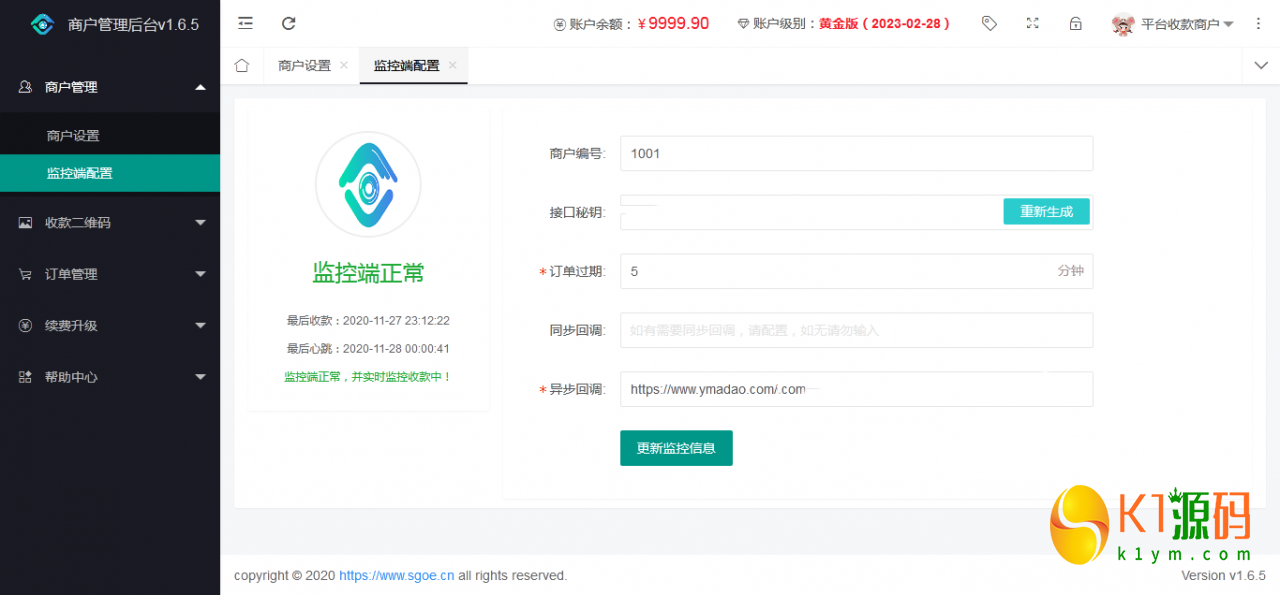
Task: Click the 订单过期 minutes input field
Action: coord(856,271)
